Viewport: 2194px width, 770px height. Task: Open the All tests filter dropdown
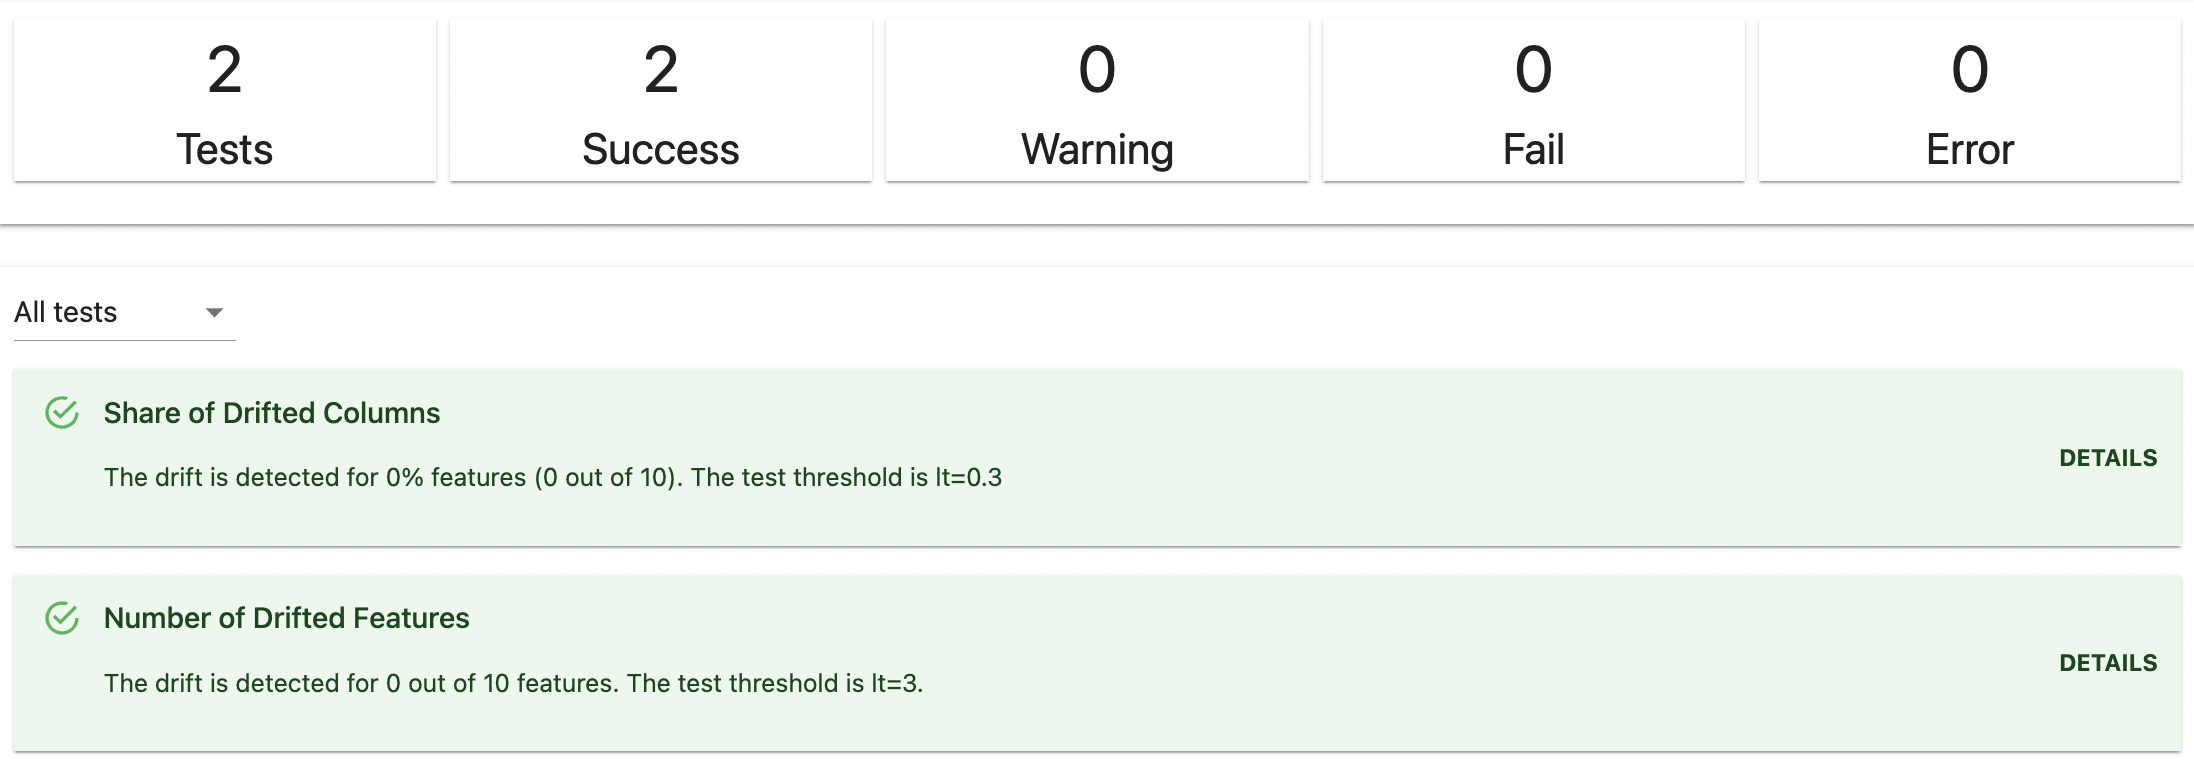pos(124,313)
